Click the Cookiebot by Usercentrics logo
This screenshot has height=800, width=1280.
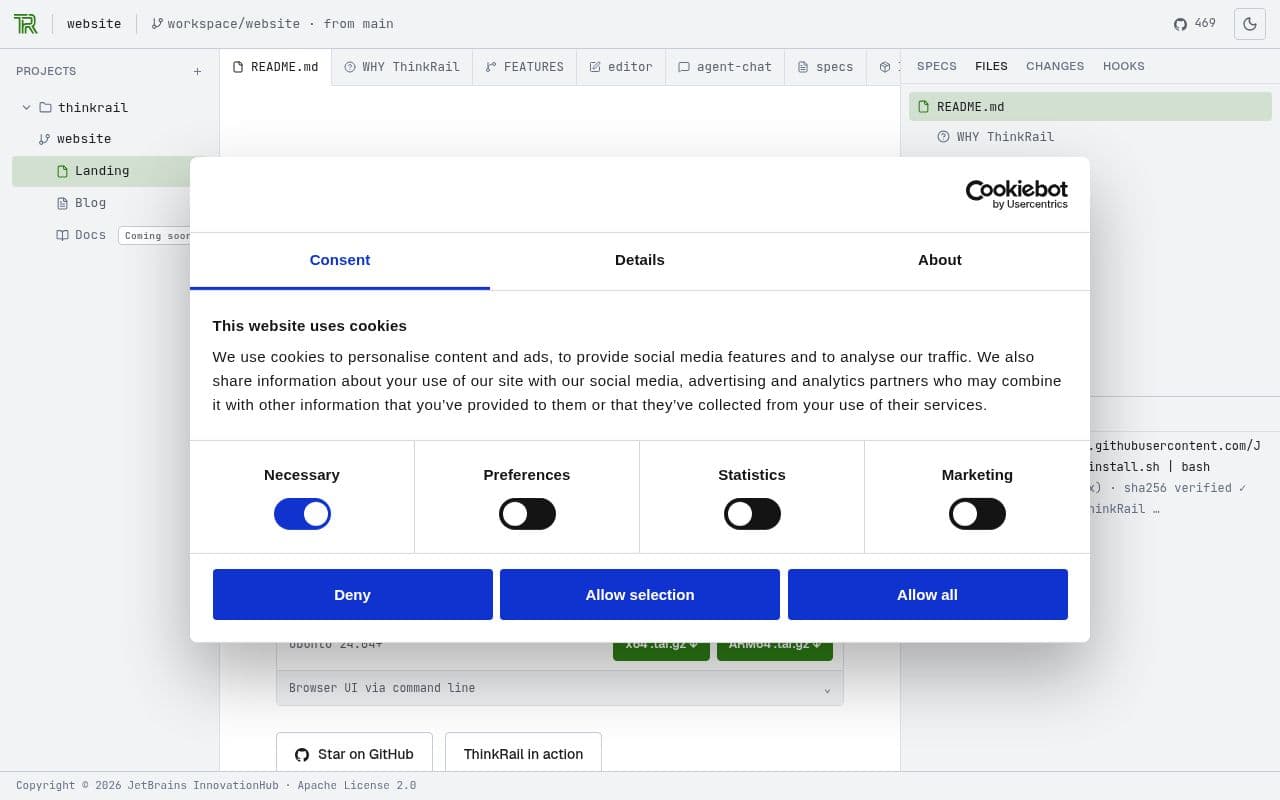point(1016,194)
